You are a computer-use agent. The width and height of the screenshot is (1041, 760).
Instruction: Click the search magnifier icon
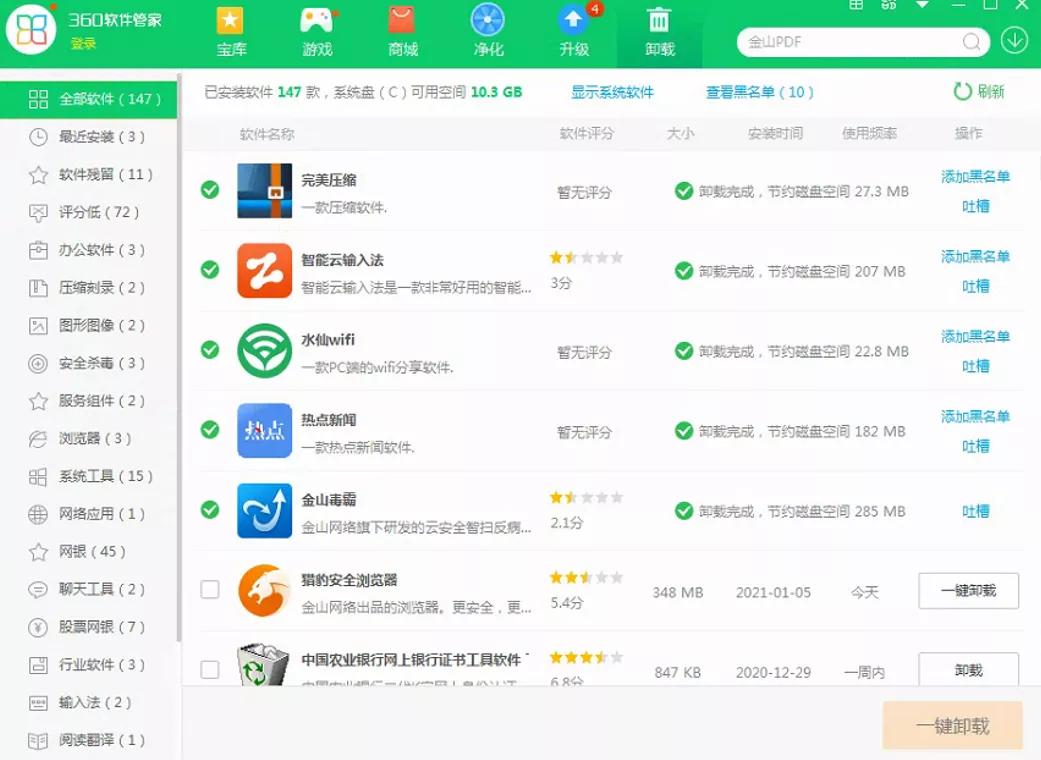click(971, 42)
